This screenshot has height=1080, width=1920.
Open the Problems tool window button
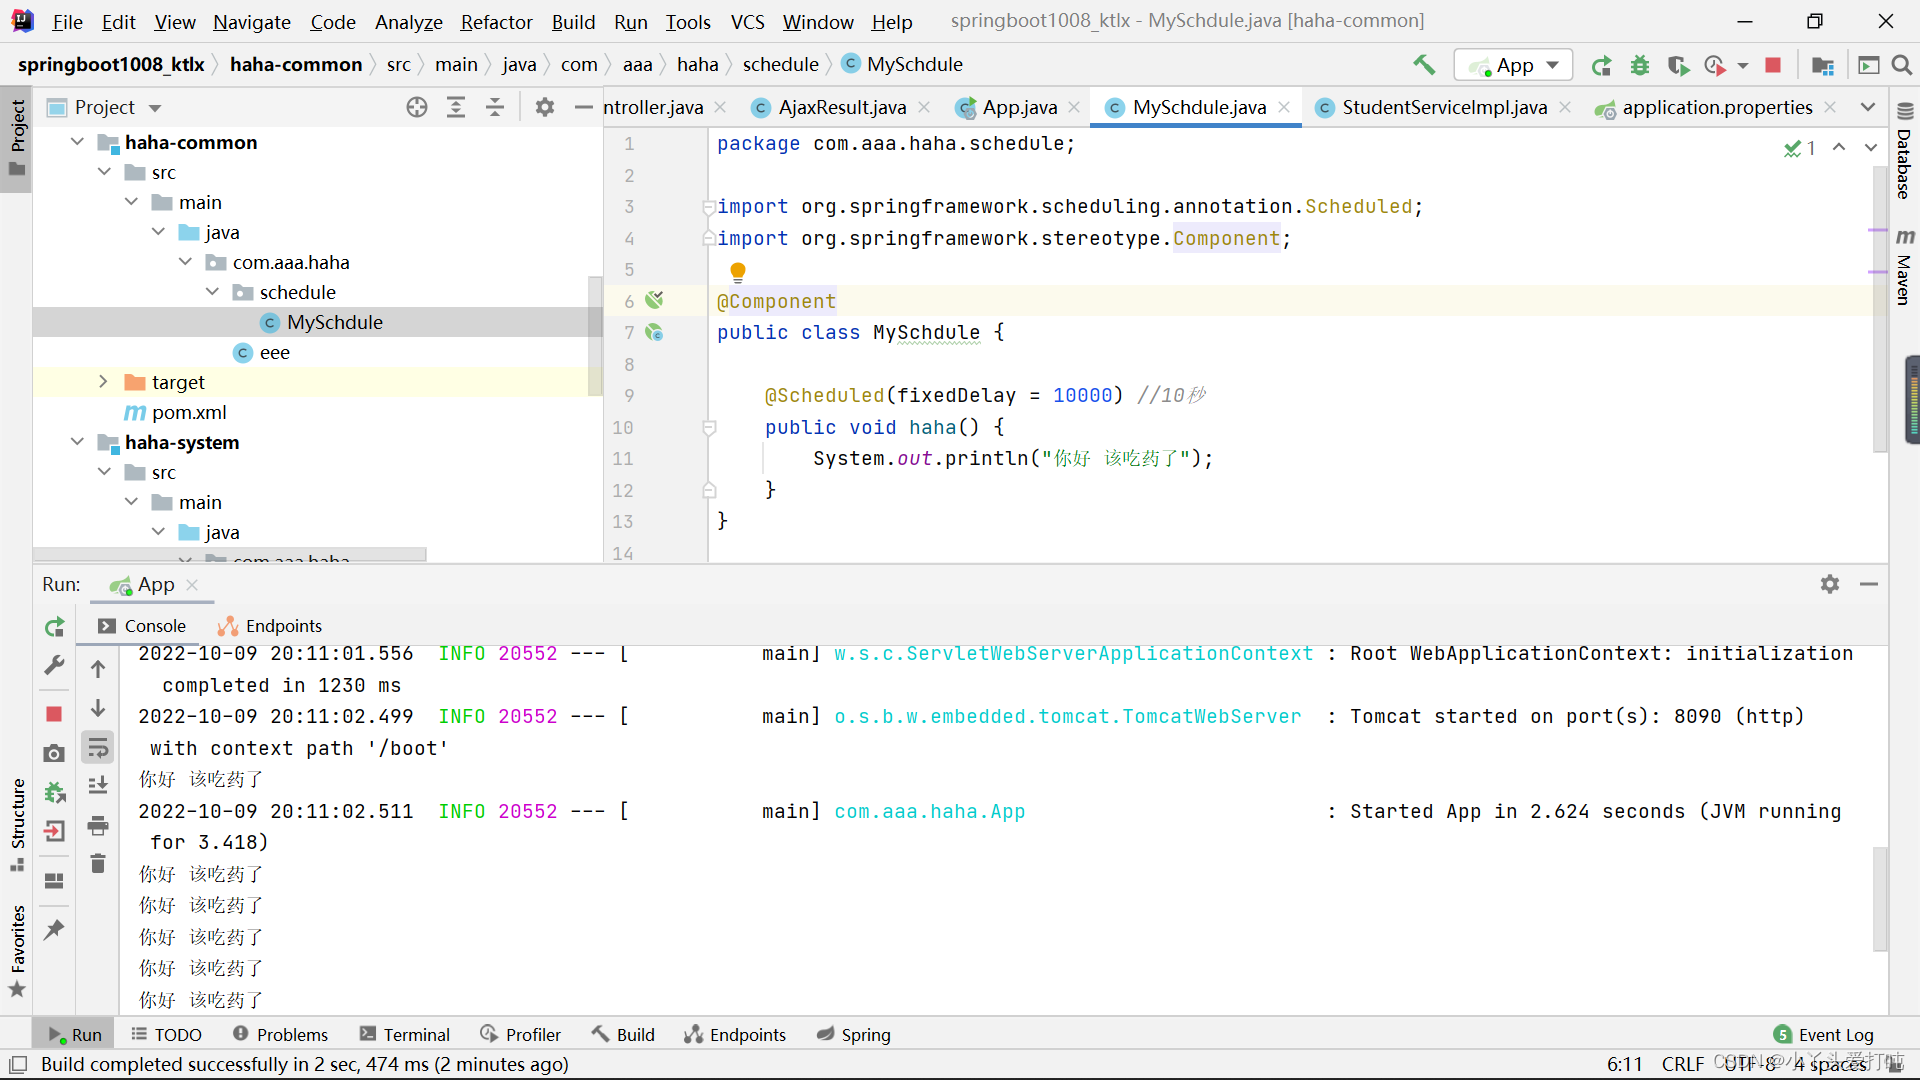click(x=280, y=1034)
